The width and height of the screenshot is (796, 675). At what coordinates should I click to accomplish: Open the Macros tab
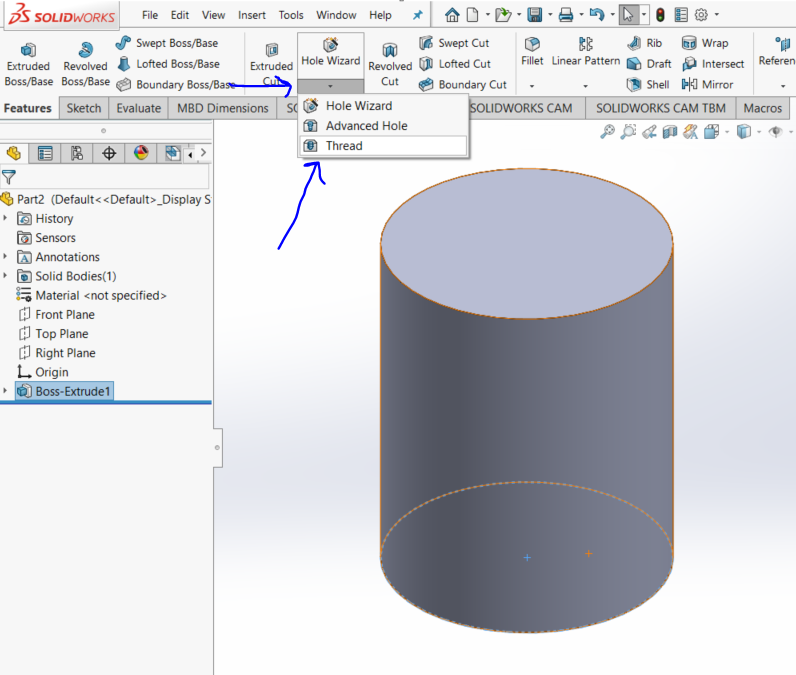click(x=762, y=108)
